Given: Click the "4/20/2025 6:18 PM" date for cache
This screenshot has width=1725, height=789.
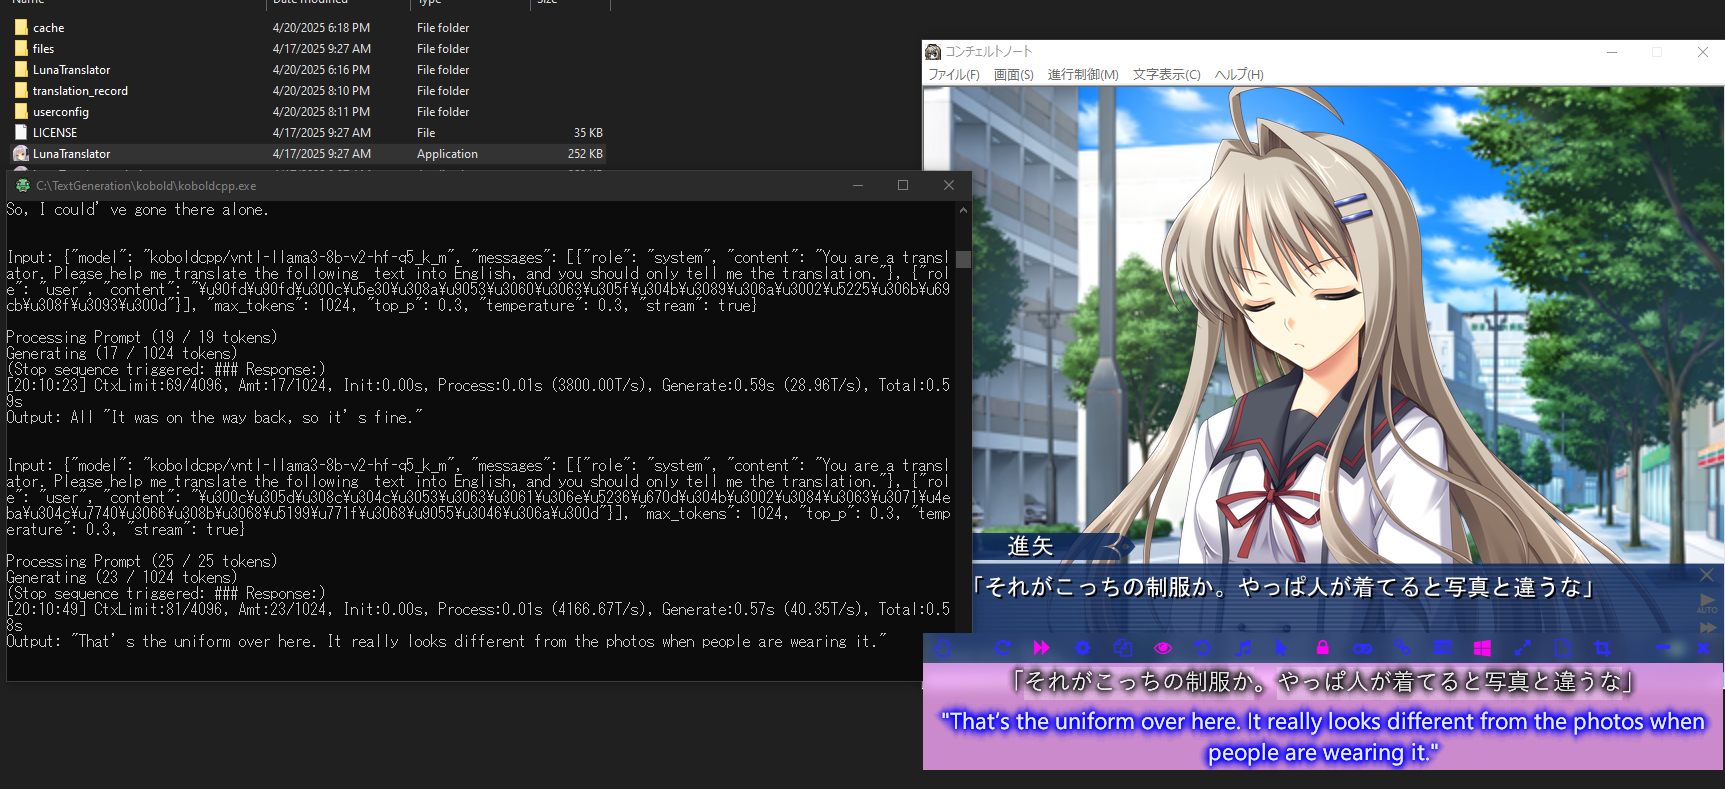Looking at the screenshot, I should pos(321,28).
